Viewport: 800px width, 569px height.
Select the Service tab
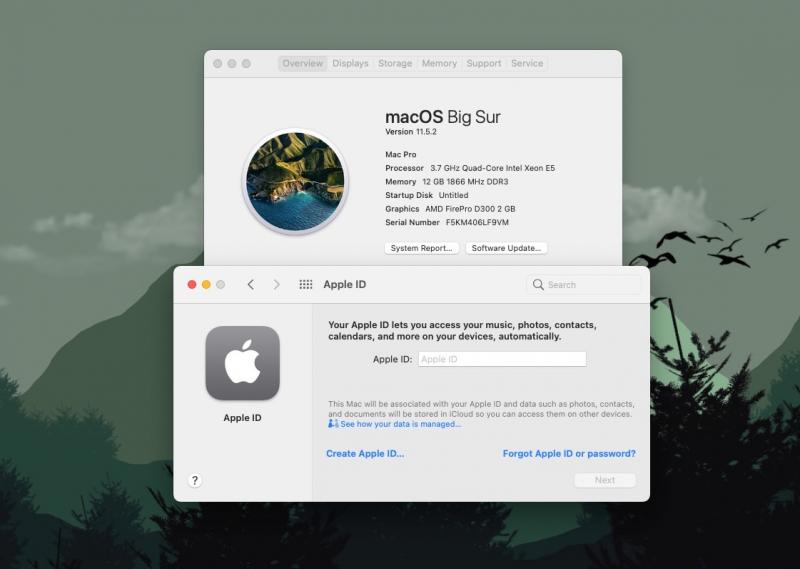tap(527, 63)
